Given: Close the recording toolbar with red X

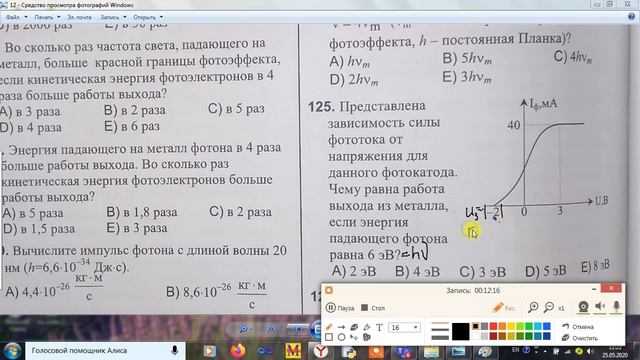Looking at the screenshot, I should click(x=611, y=288).
